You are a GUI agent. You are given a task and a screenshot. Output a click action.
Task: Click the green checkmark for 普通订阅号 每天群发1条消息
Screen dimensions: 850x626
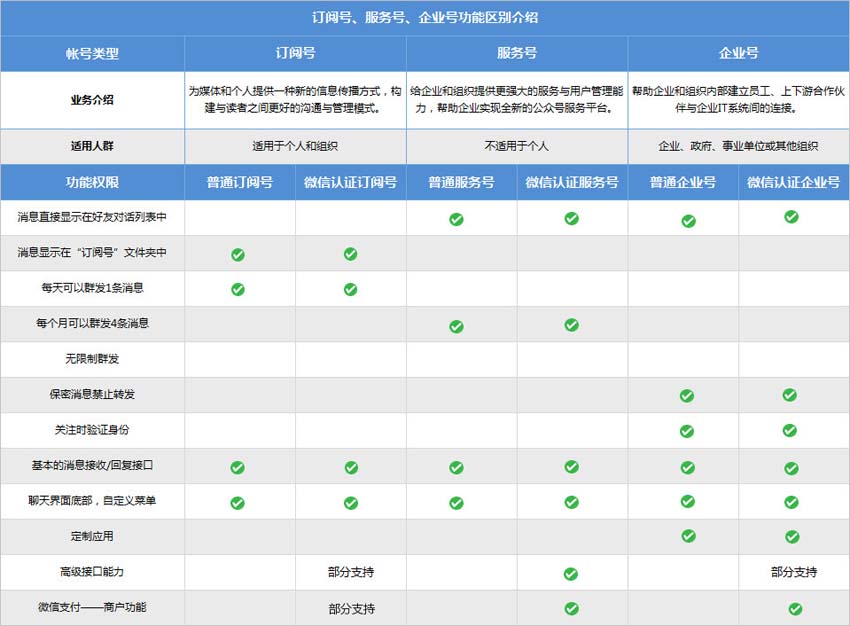click(238, 288)
